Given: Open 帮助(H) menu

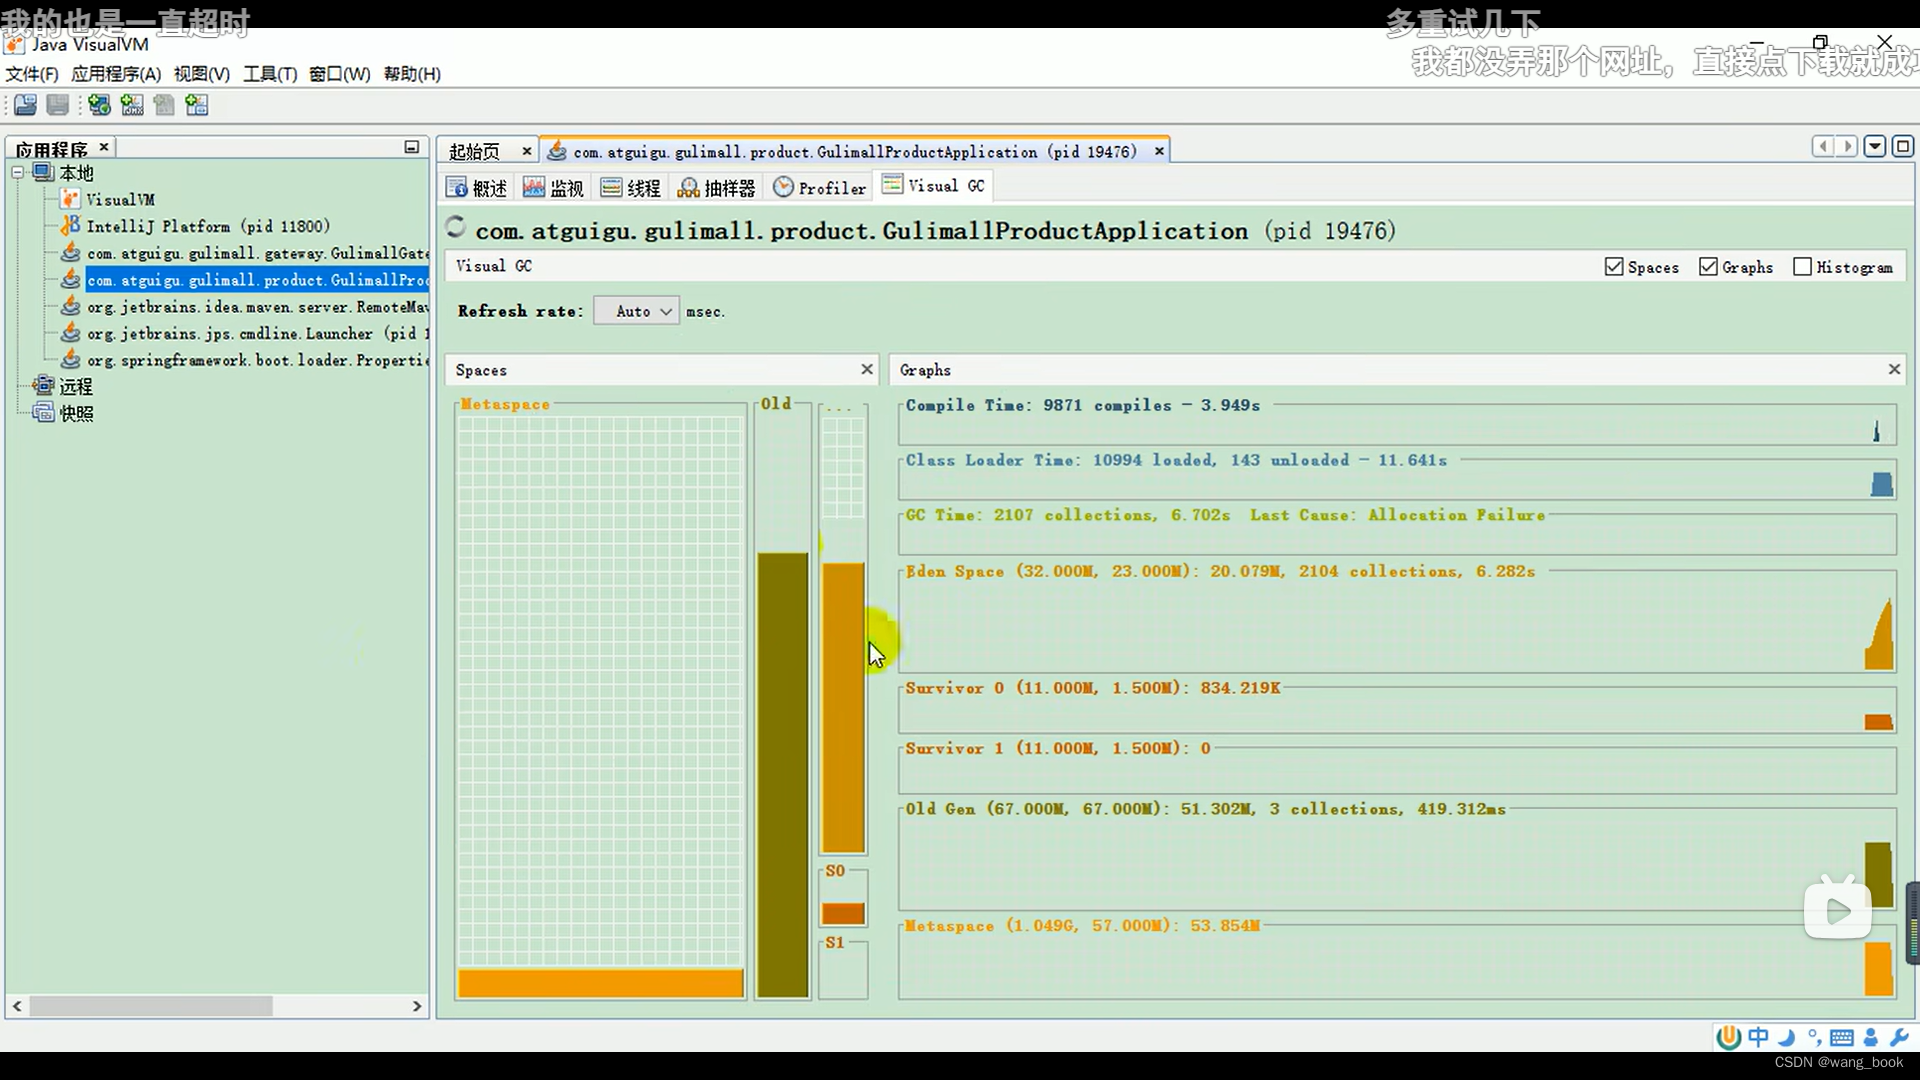Looking at the screenshot, I should point(412,74).
